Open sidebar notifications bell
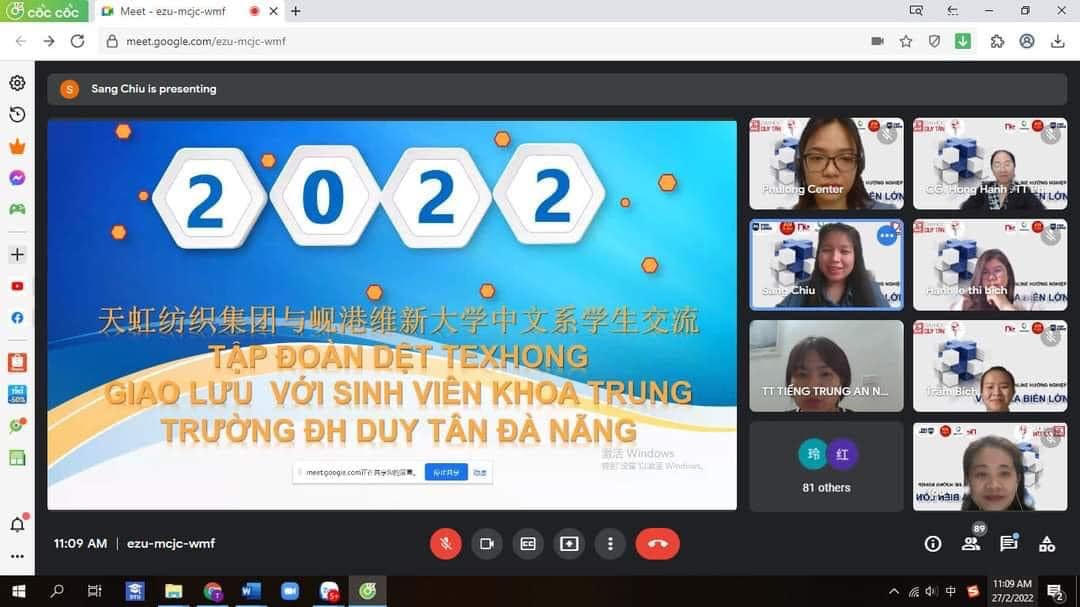1080x607 pixels. coord(17,525)
